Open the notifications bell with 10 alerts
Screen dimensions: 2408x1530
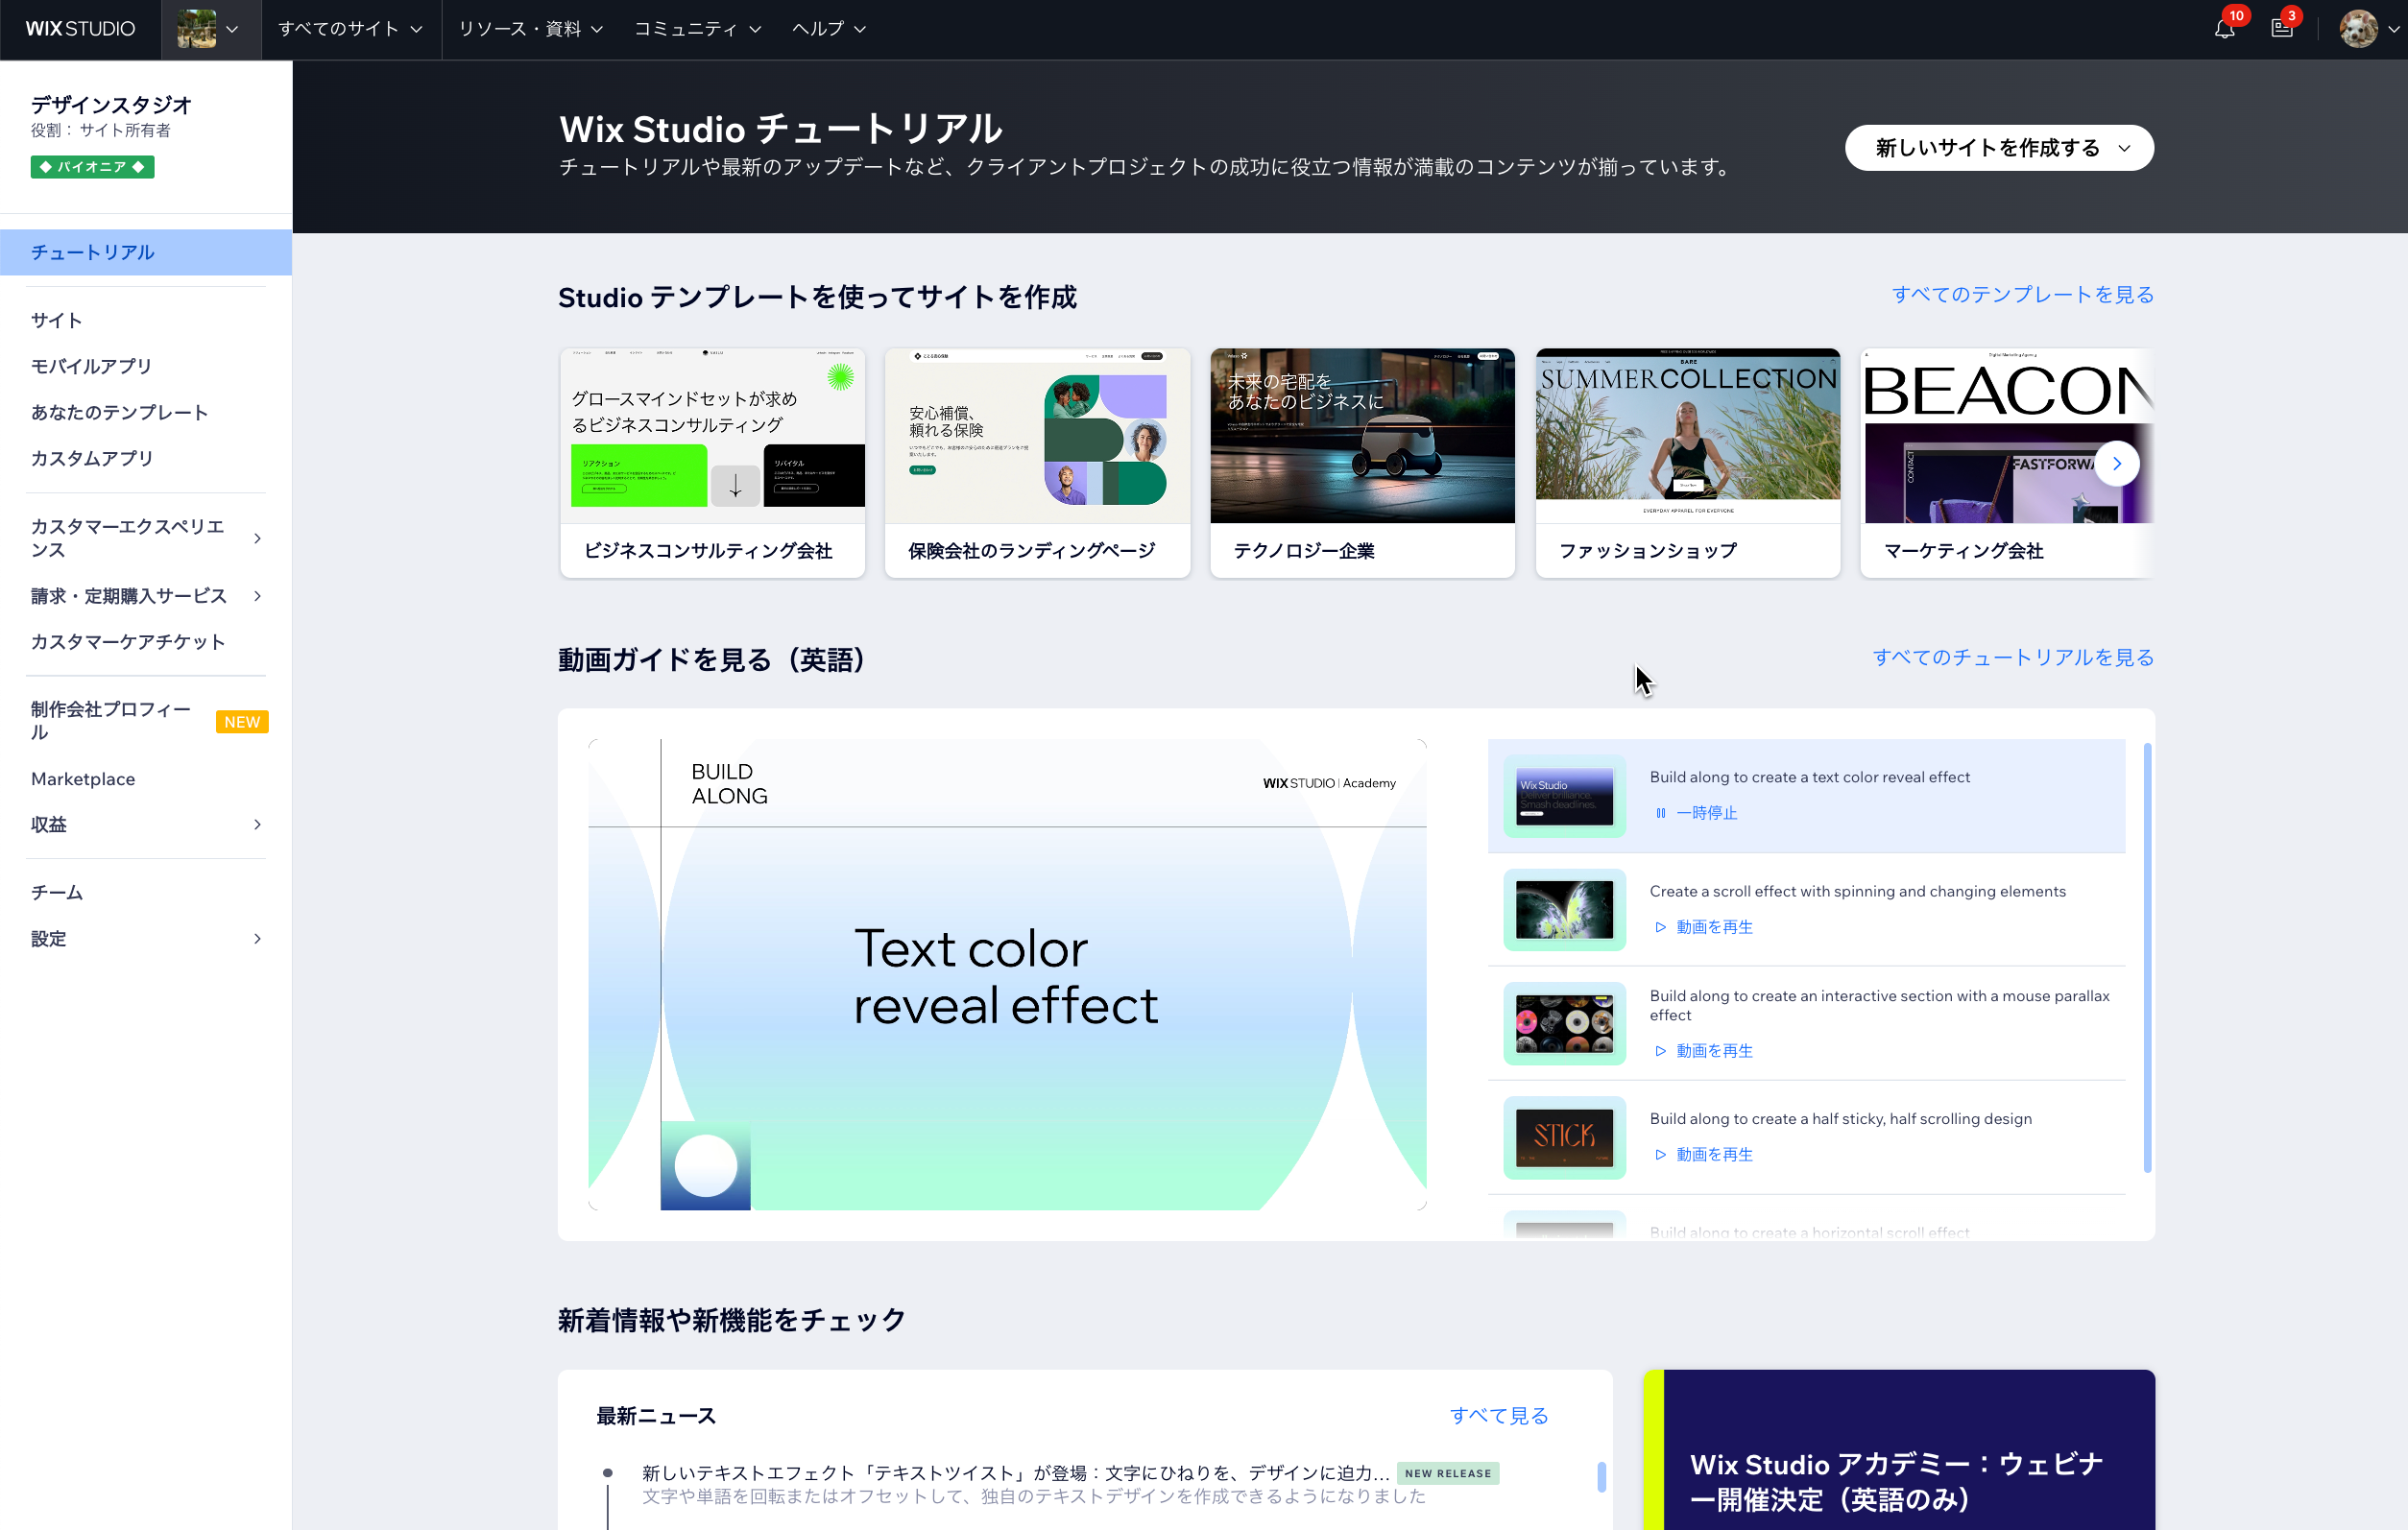coord(2221,29)
